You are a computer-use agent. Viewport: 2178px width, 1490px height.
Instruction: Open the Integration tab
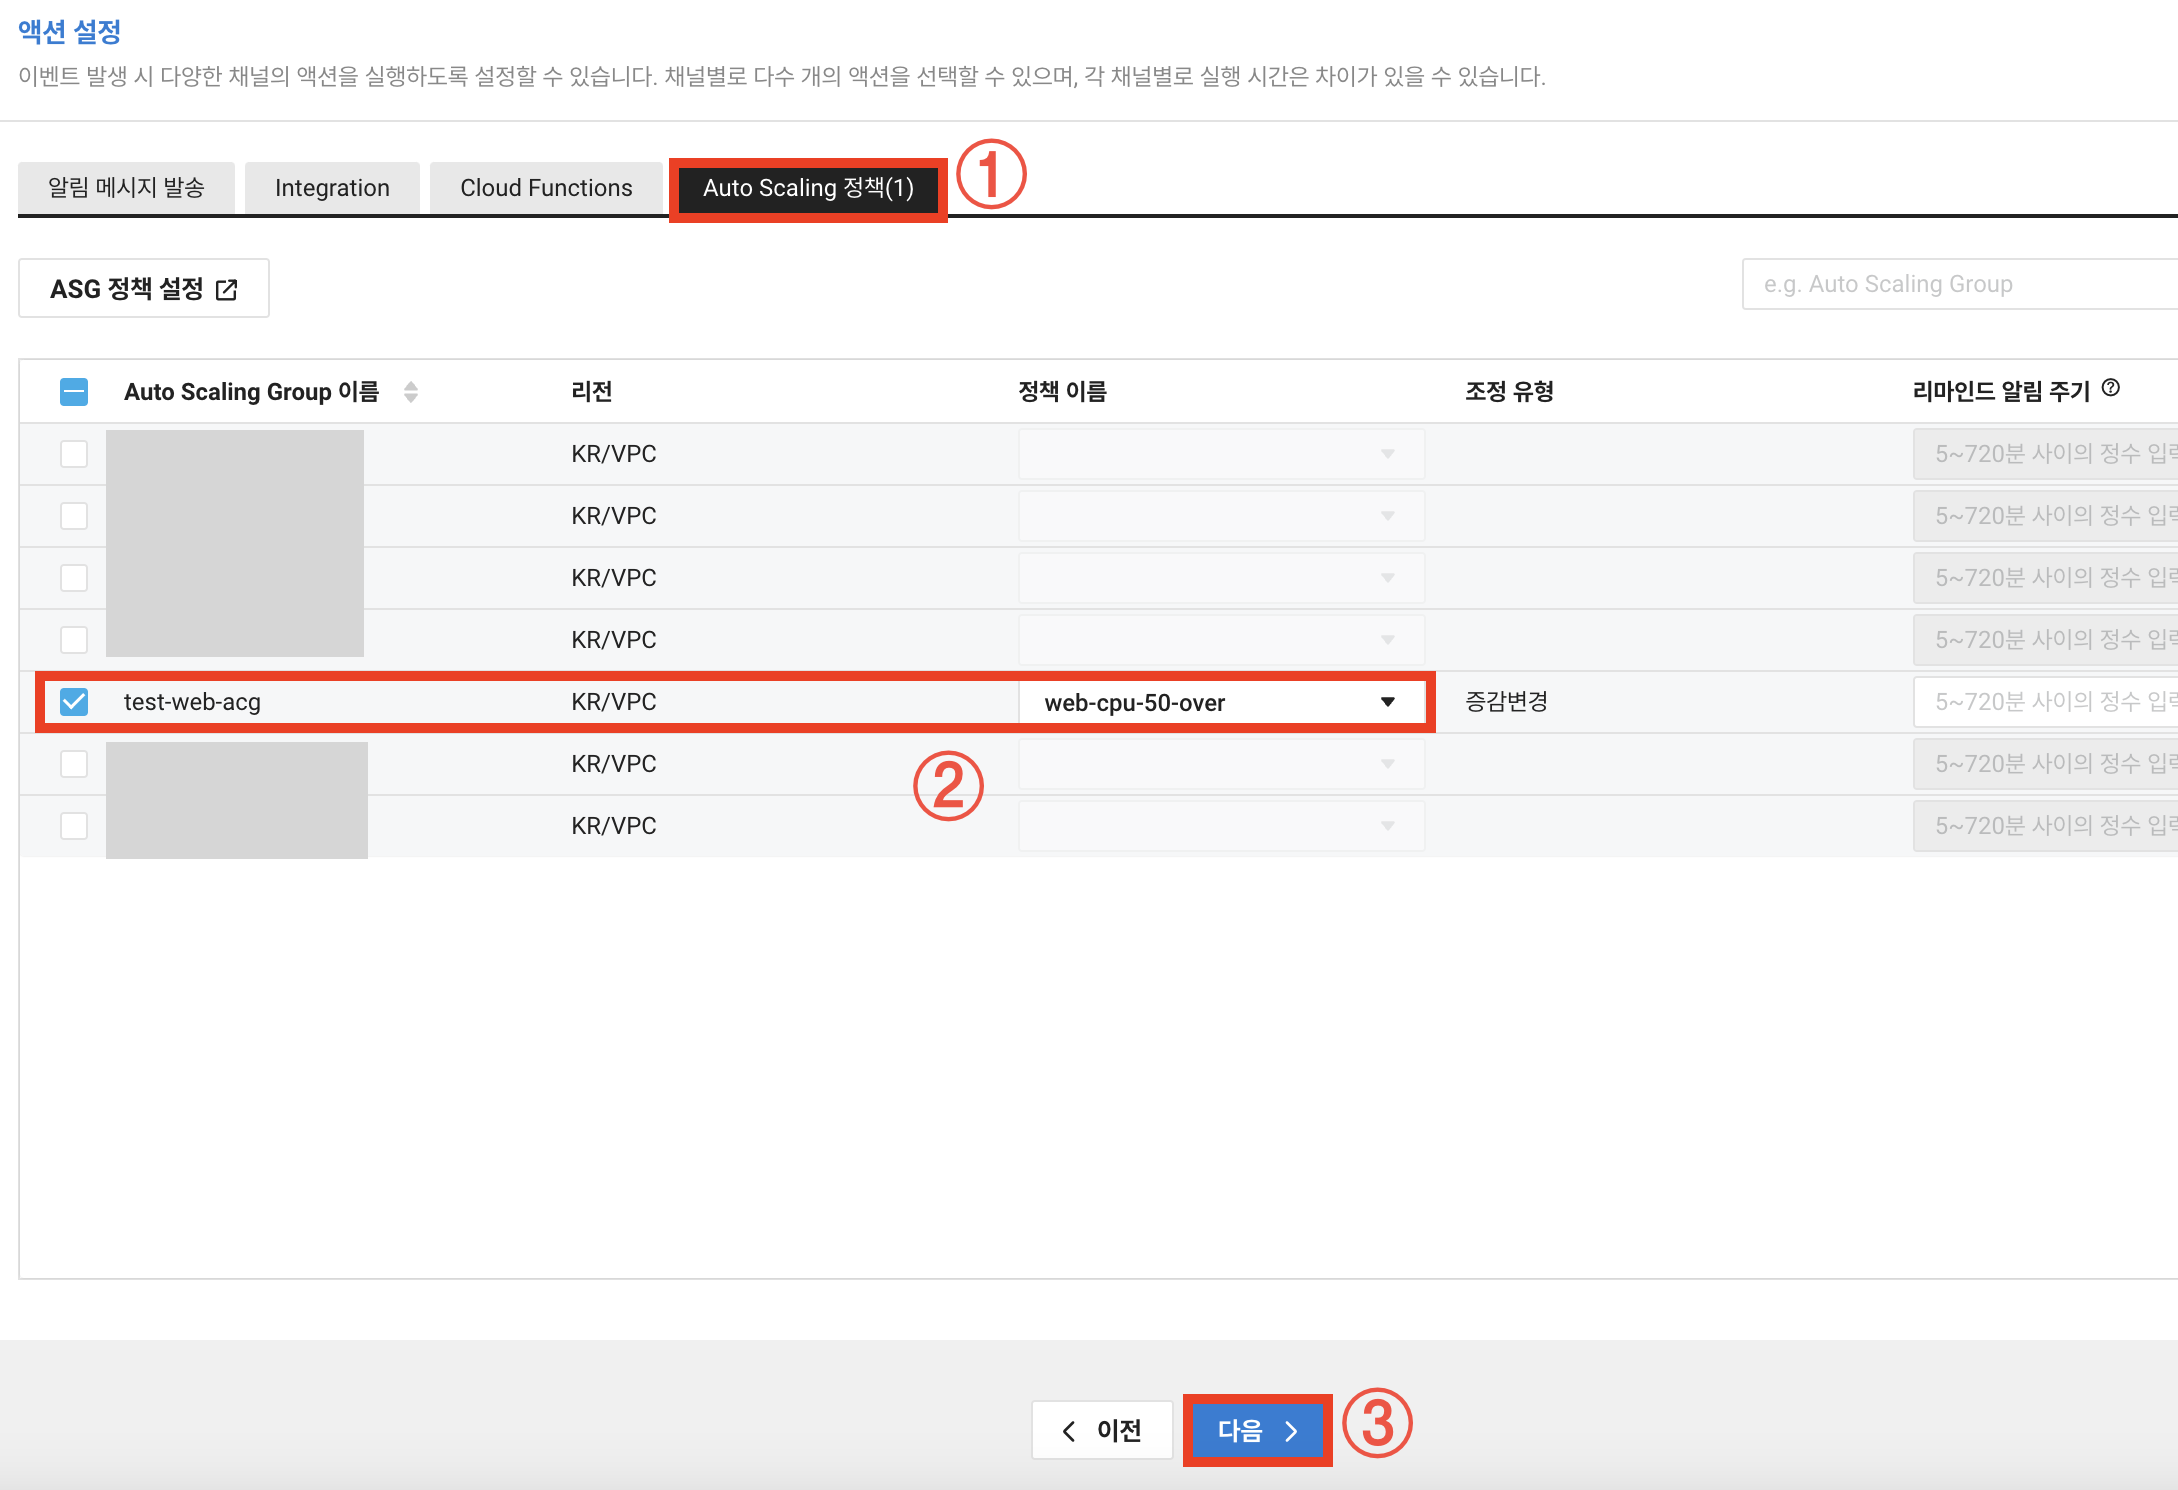point(332,188)
